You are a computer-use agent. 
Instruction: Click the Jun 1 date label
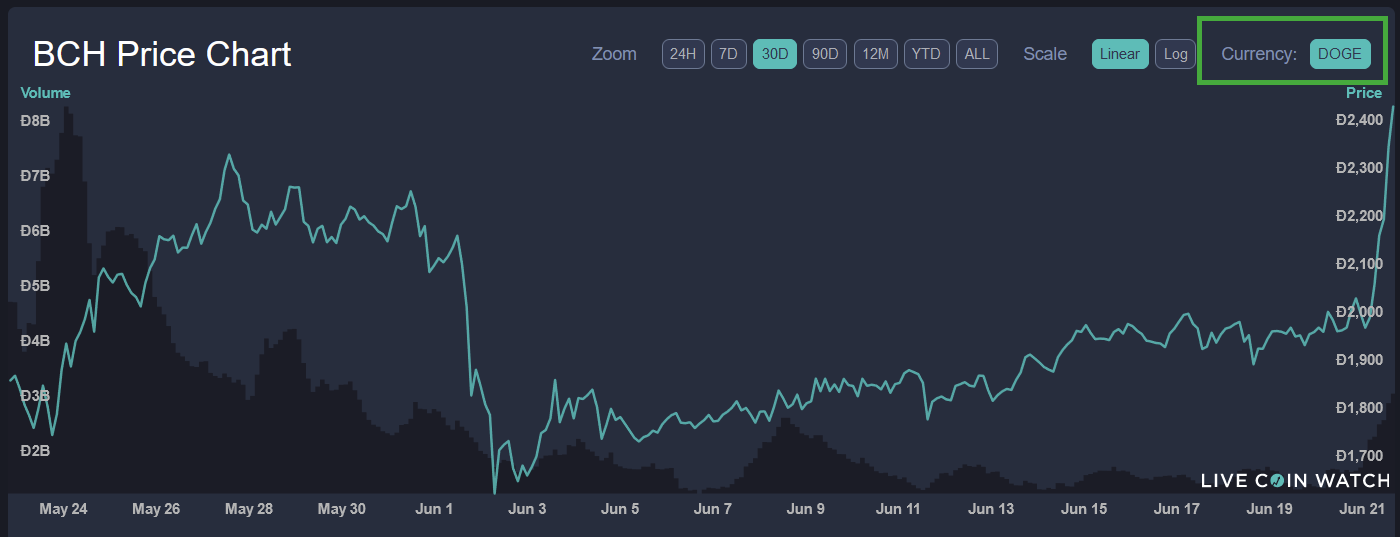pyautogui.click(x=434, y=509)
